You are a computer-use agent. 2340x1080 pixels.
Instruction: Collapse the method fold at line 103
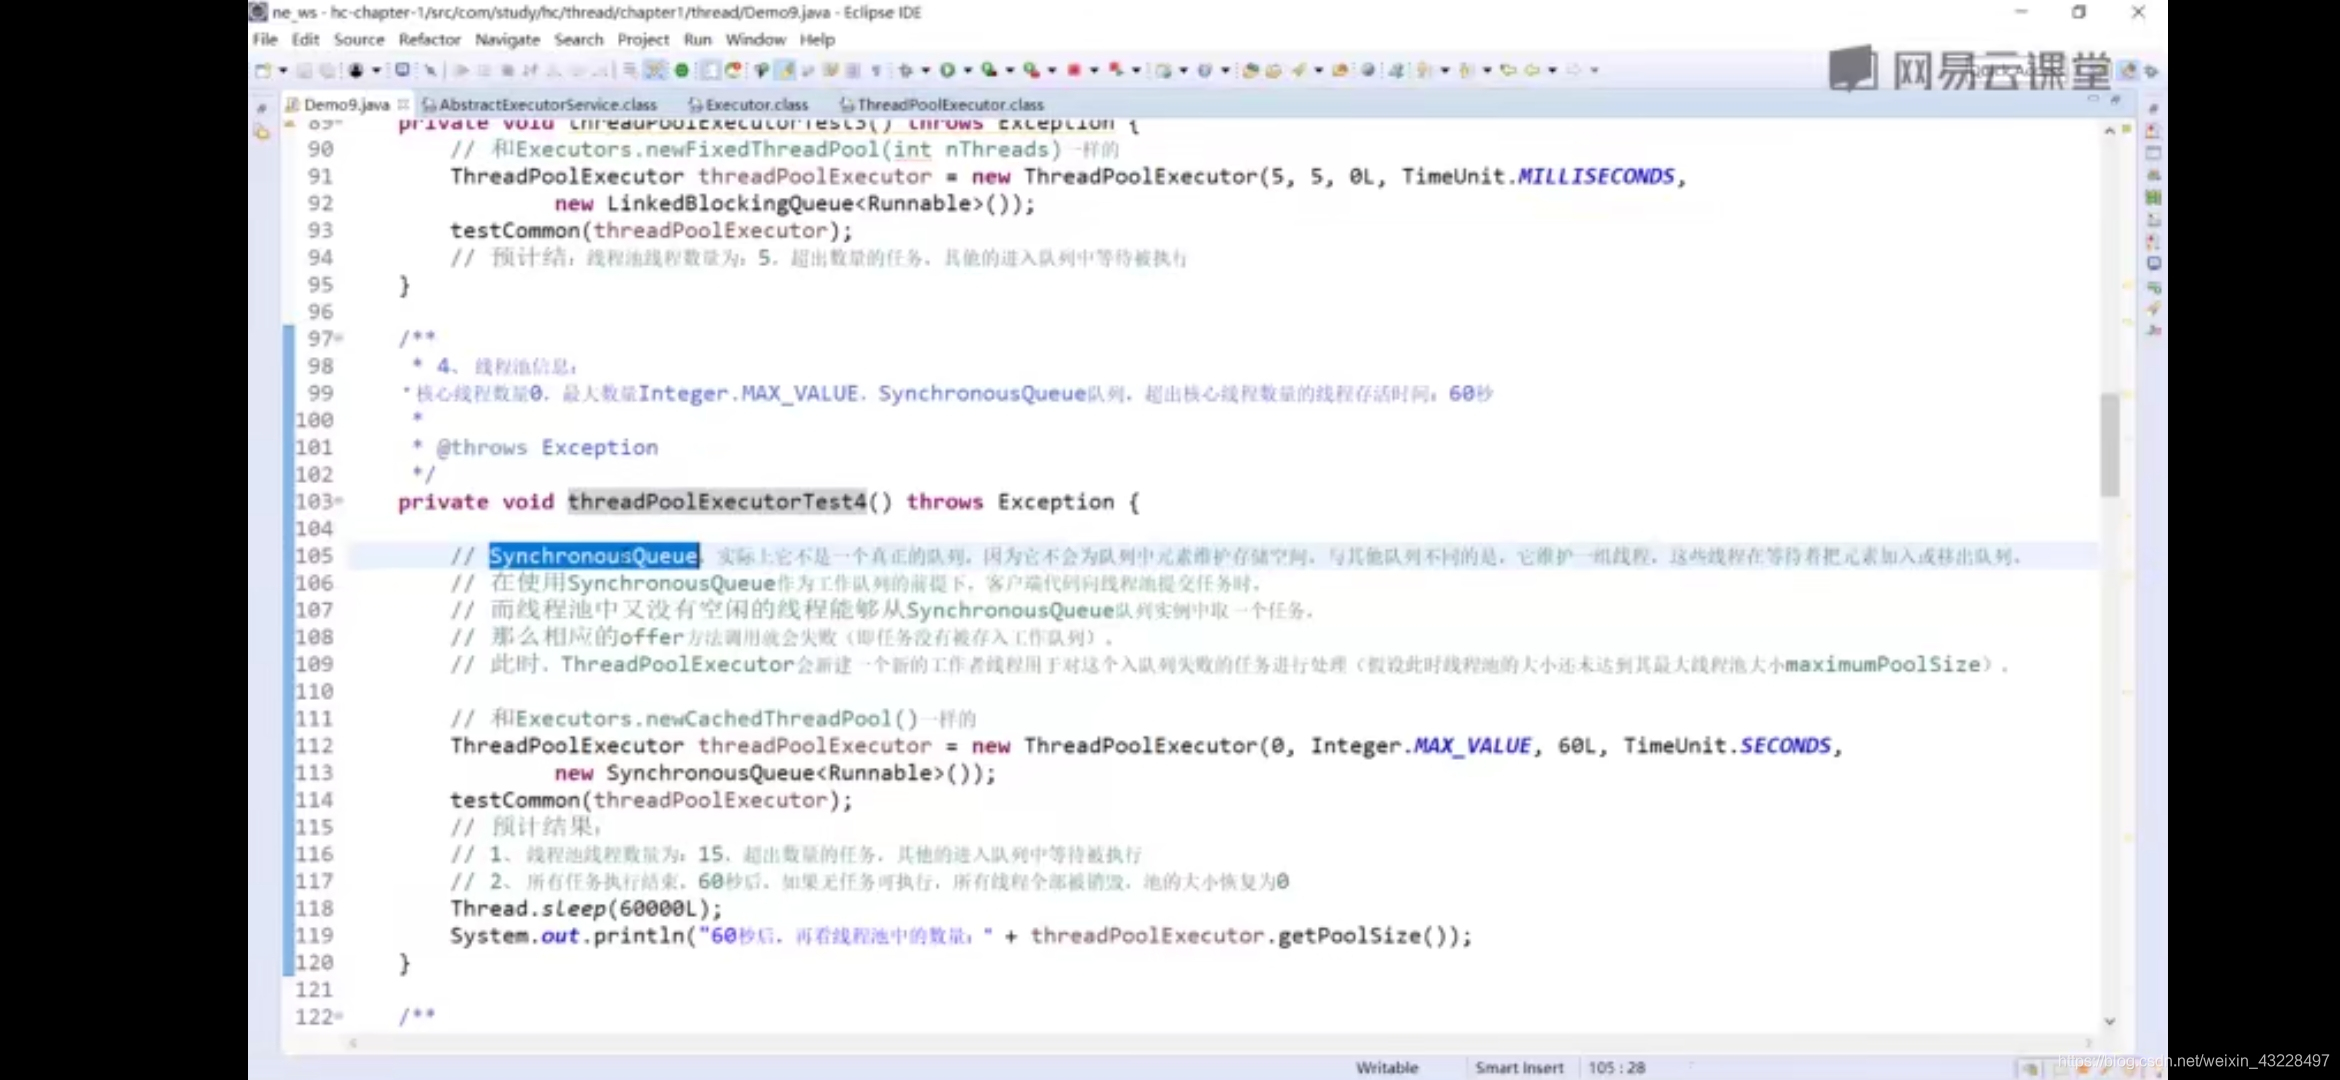point(339,500)
